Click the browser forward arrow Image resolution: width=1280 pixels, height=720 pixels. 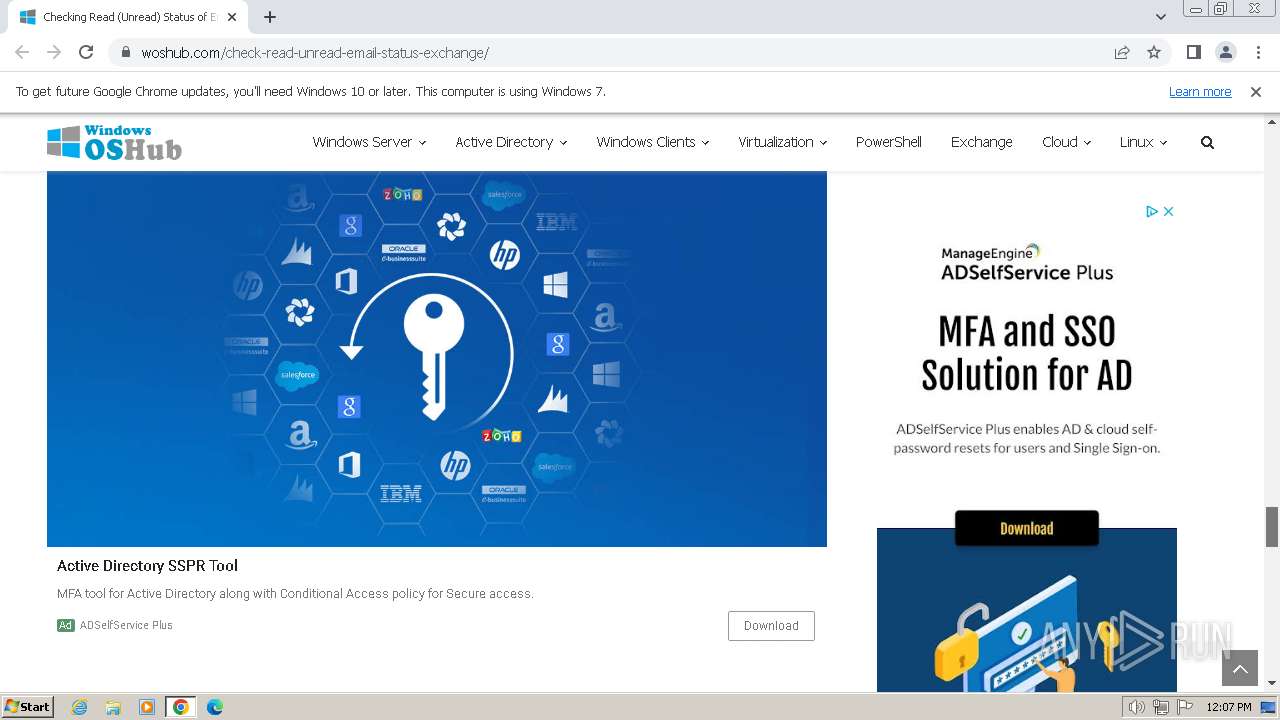(54, 52)
